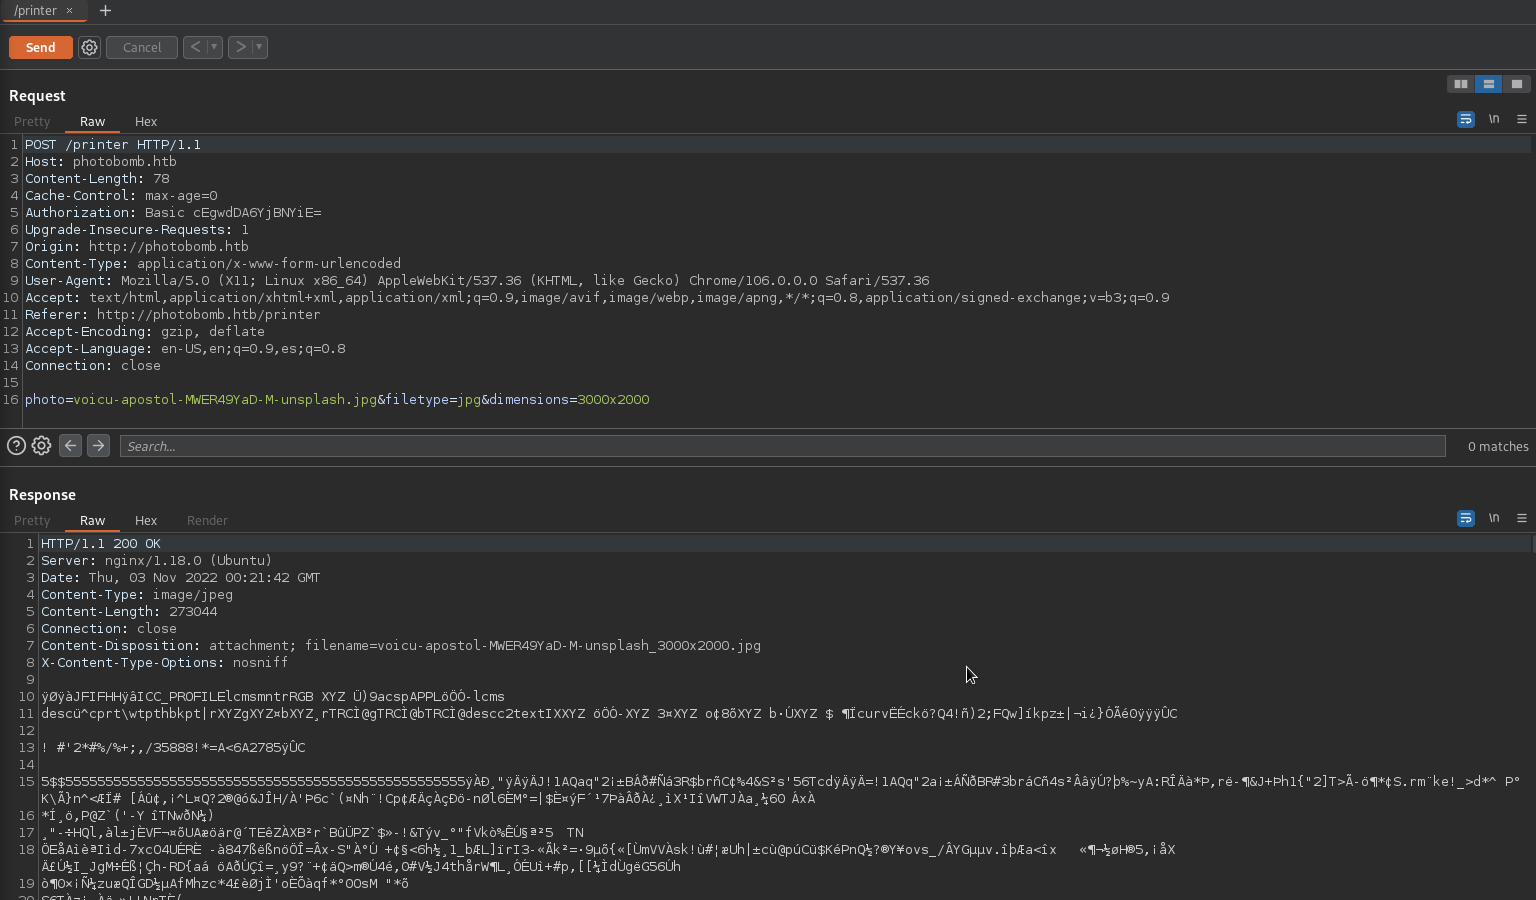Toggle word wrap in Request panel
1536x900 pixels.
[1465, 119]
